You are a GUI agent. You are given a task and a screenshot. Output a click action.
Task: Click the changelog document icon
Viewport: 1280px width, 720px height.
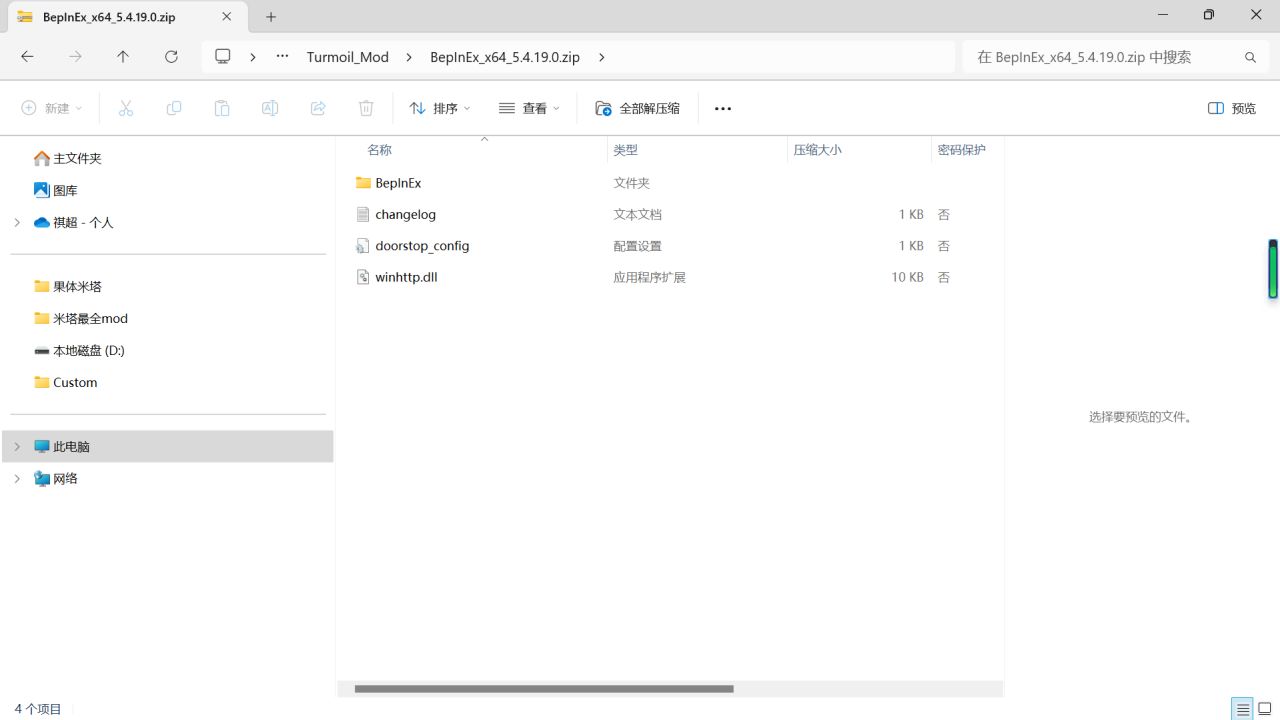[363, 214]
